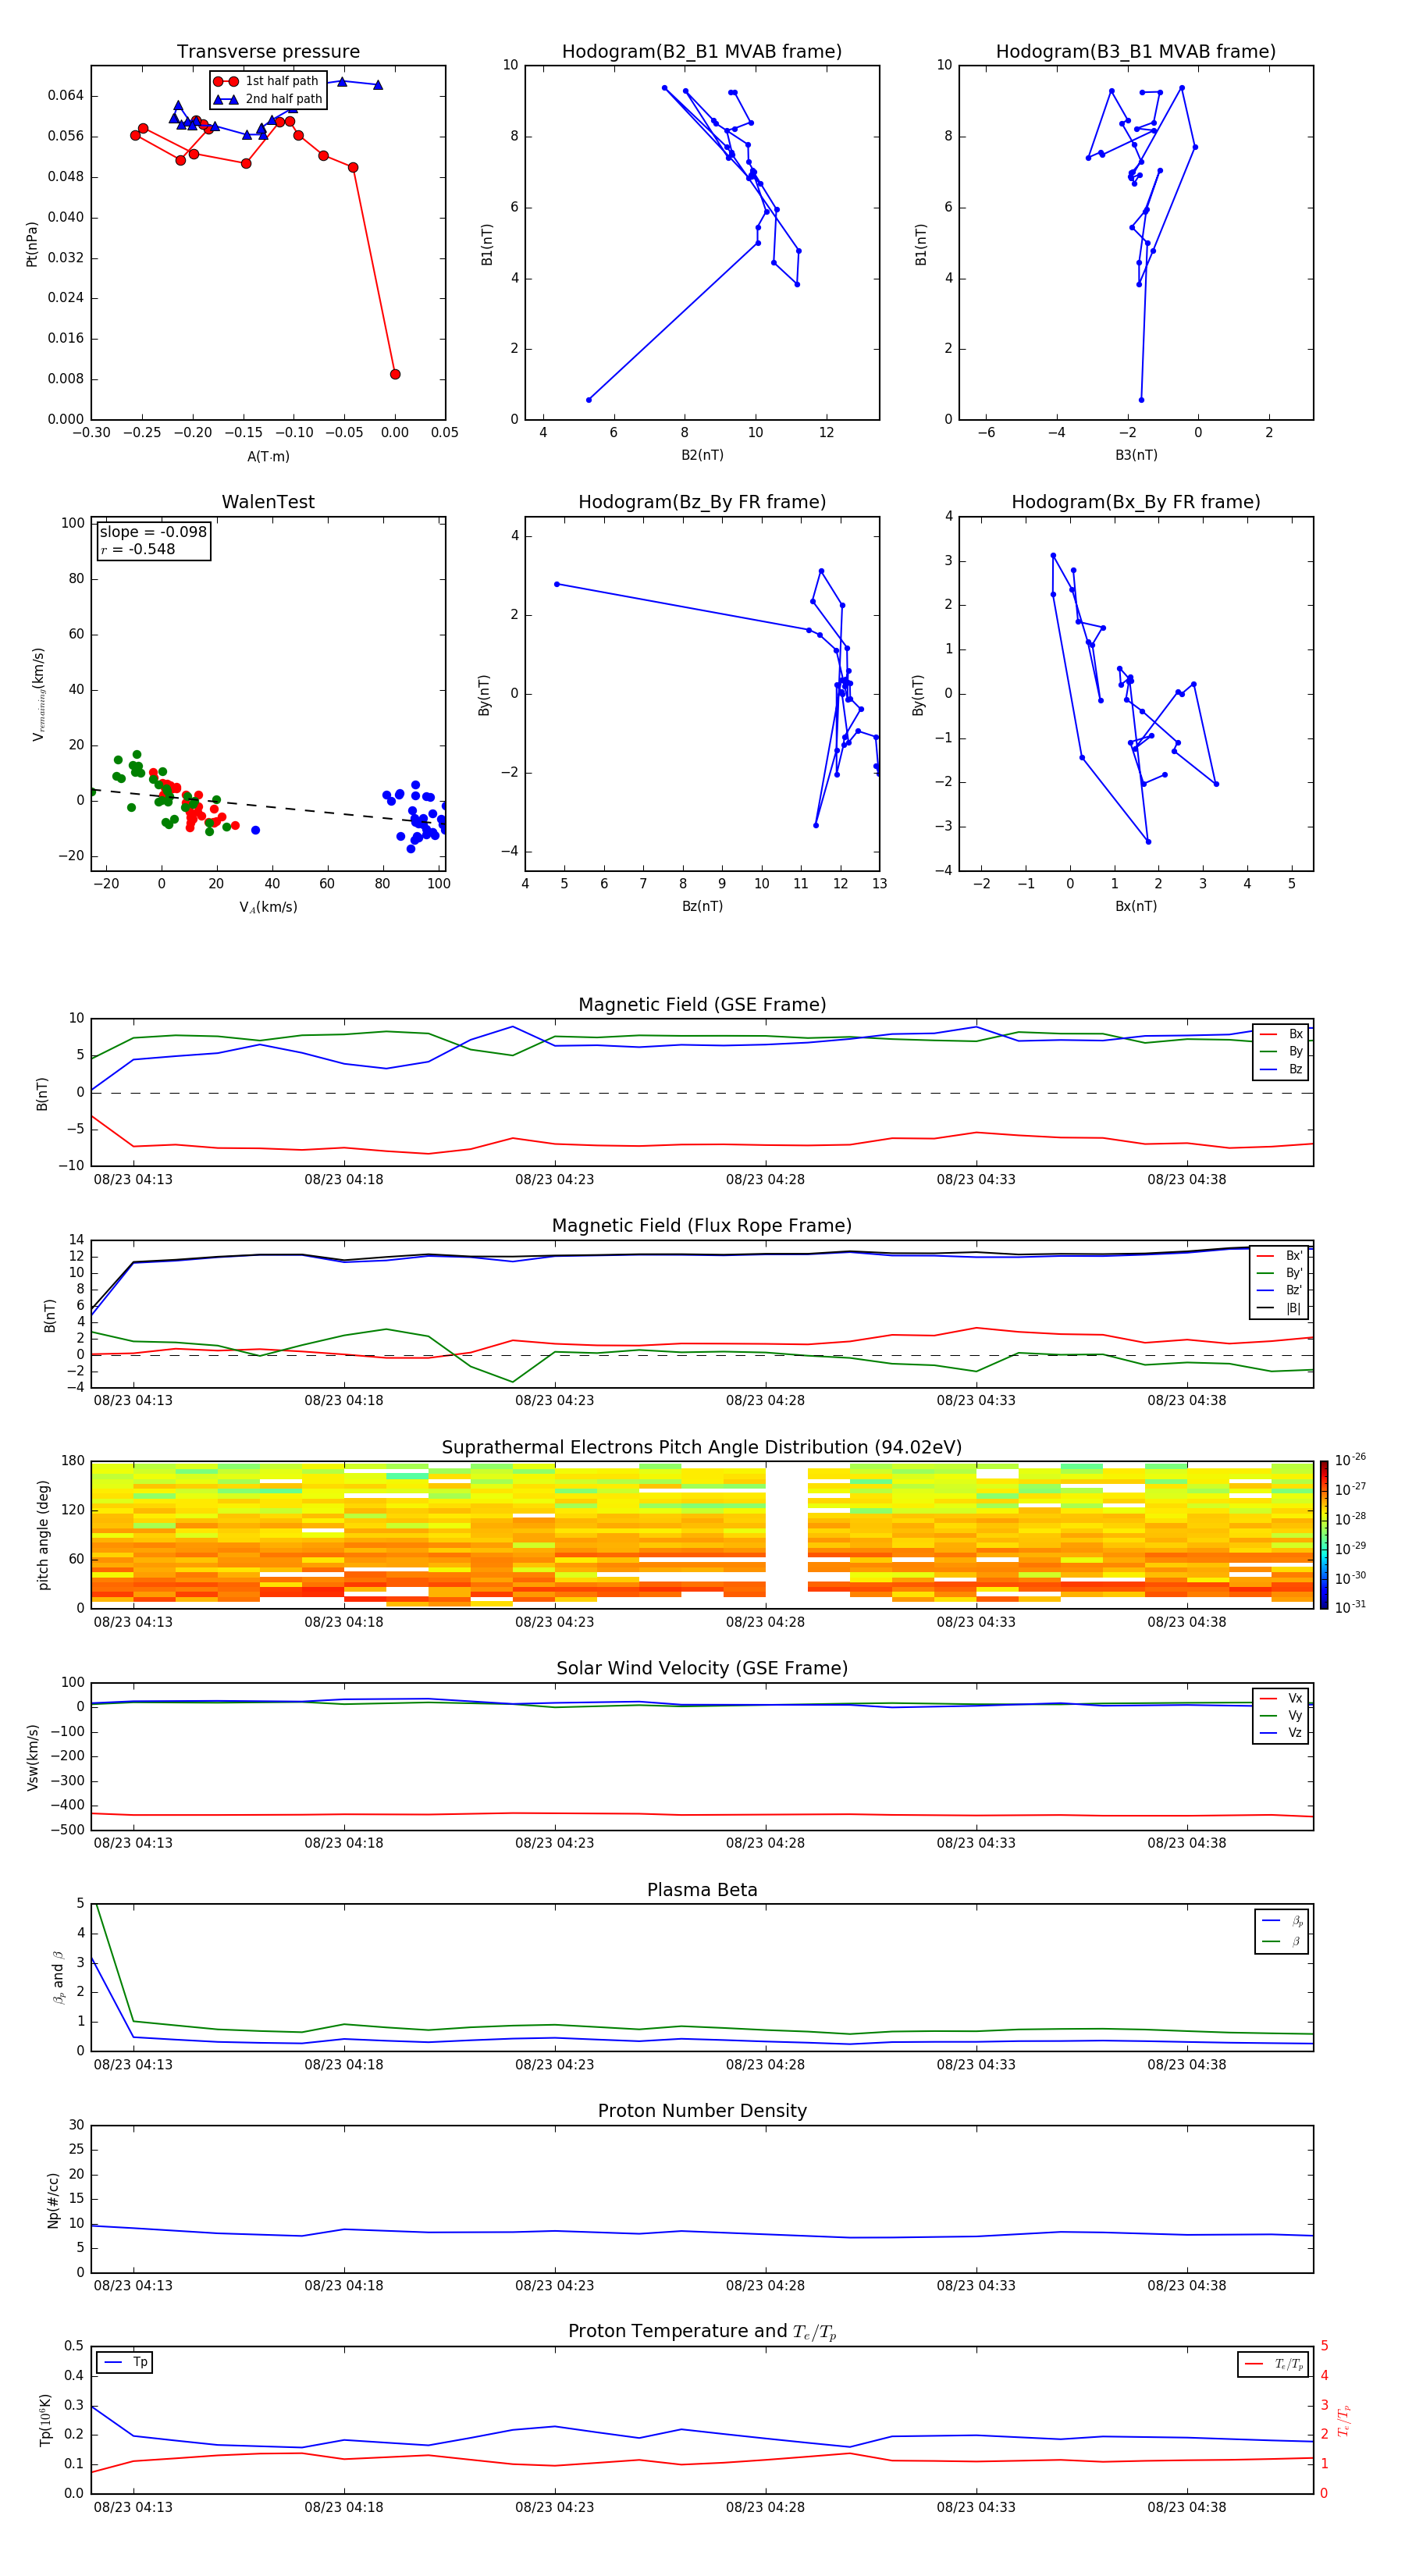Select the |B| legend entry in Flux Rope panel
This screenshot has height=2576, width=1405.
coord(1280,1308)
